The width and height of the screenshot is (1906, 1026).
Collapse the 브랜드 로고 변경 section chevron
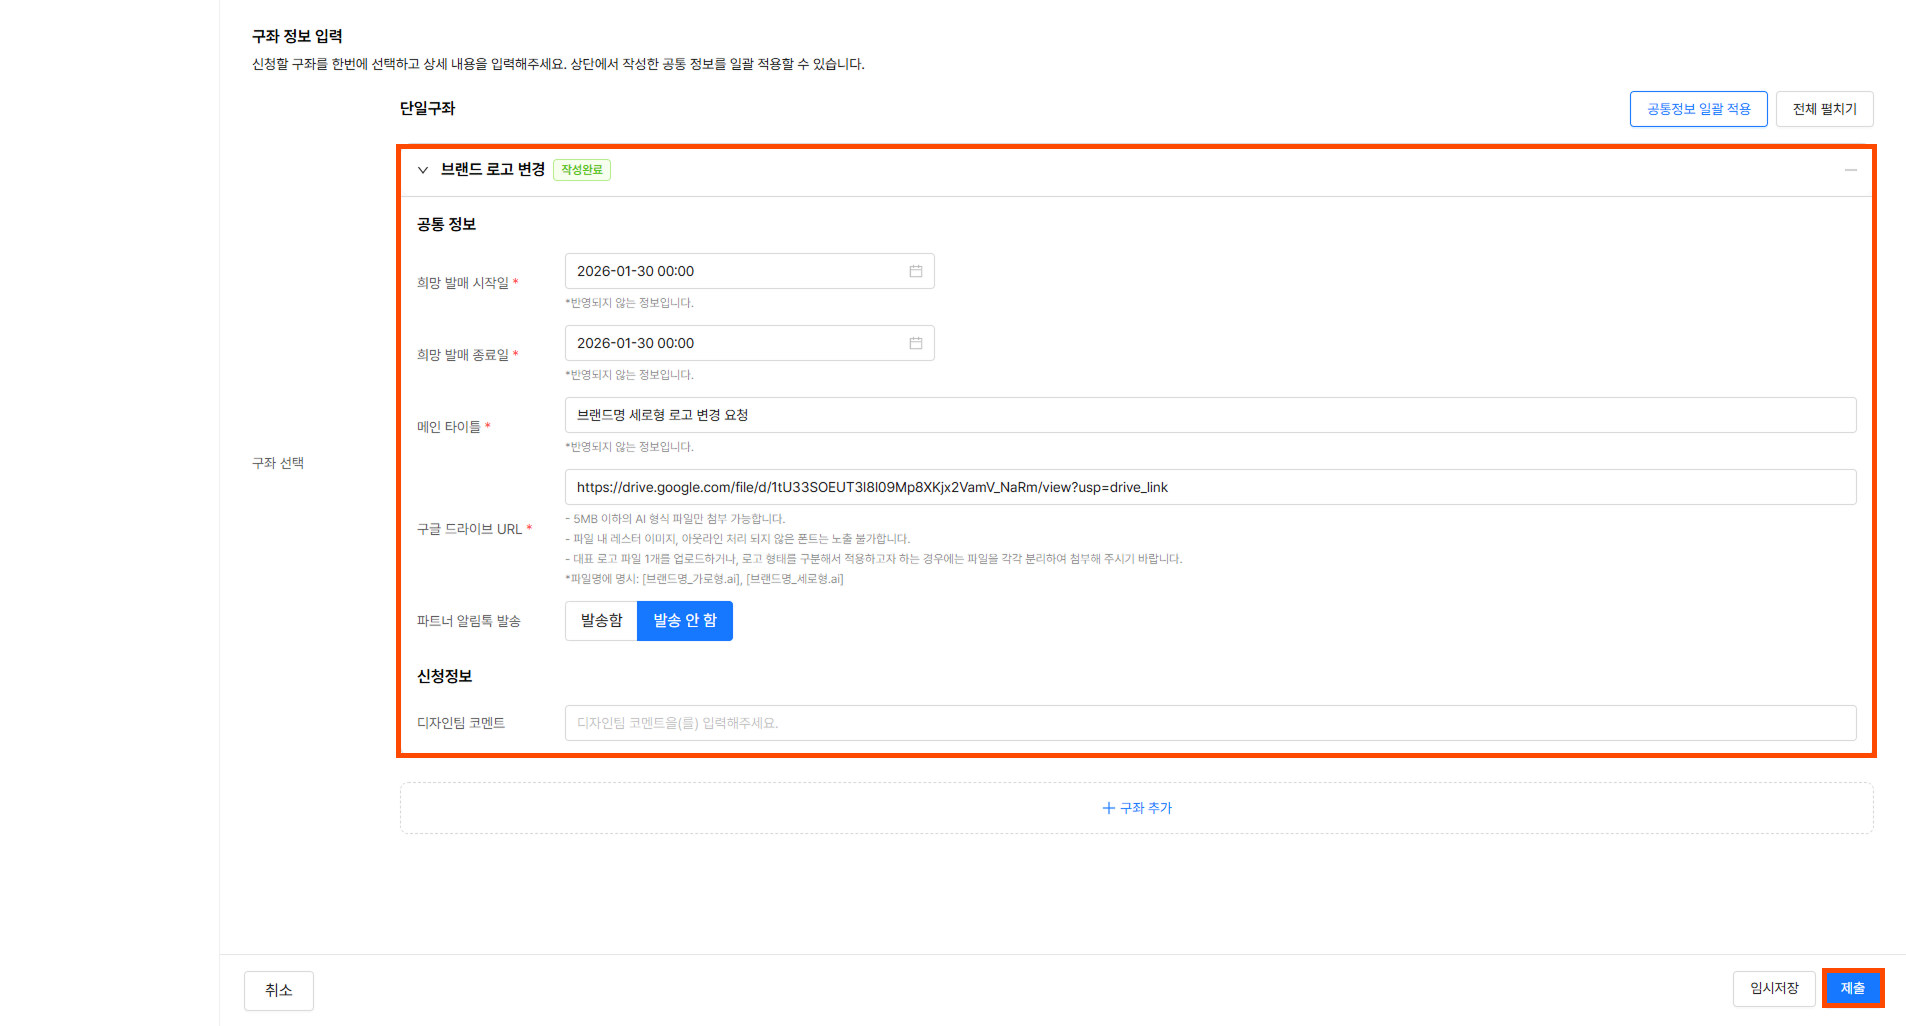tap(423, 170)
